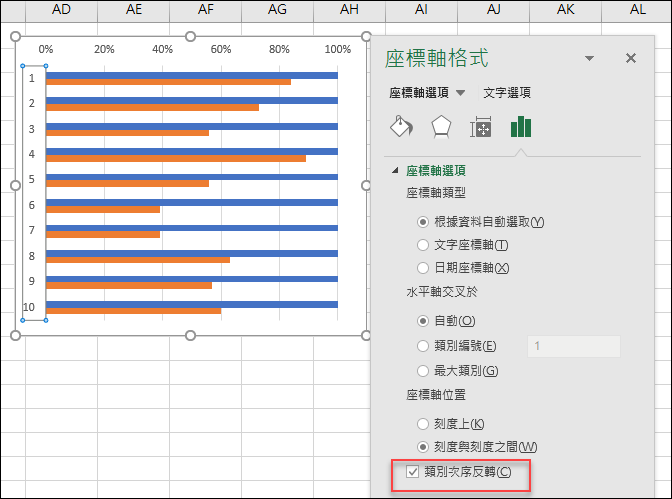672x499 pixels.
Task: Switch to the 文字選項 tab
Action: (507, 93)
